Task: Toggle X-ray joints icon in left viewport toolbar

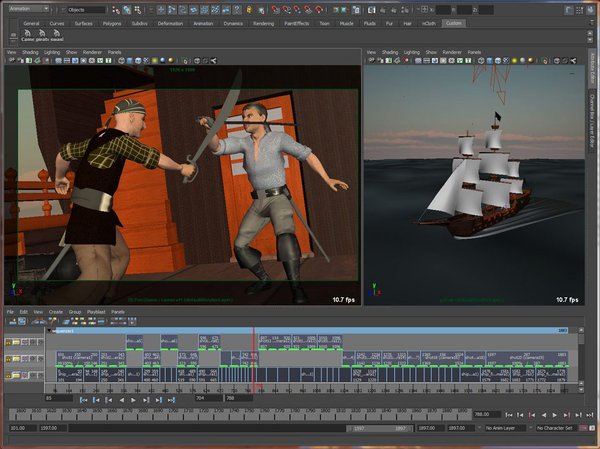Action: coord(214,60)
